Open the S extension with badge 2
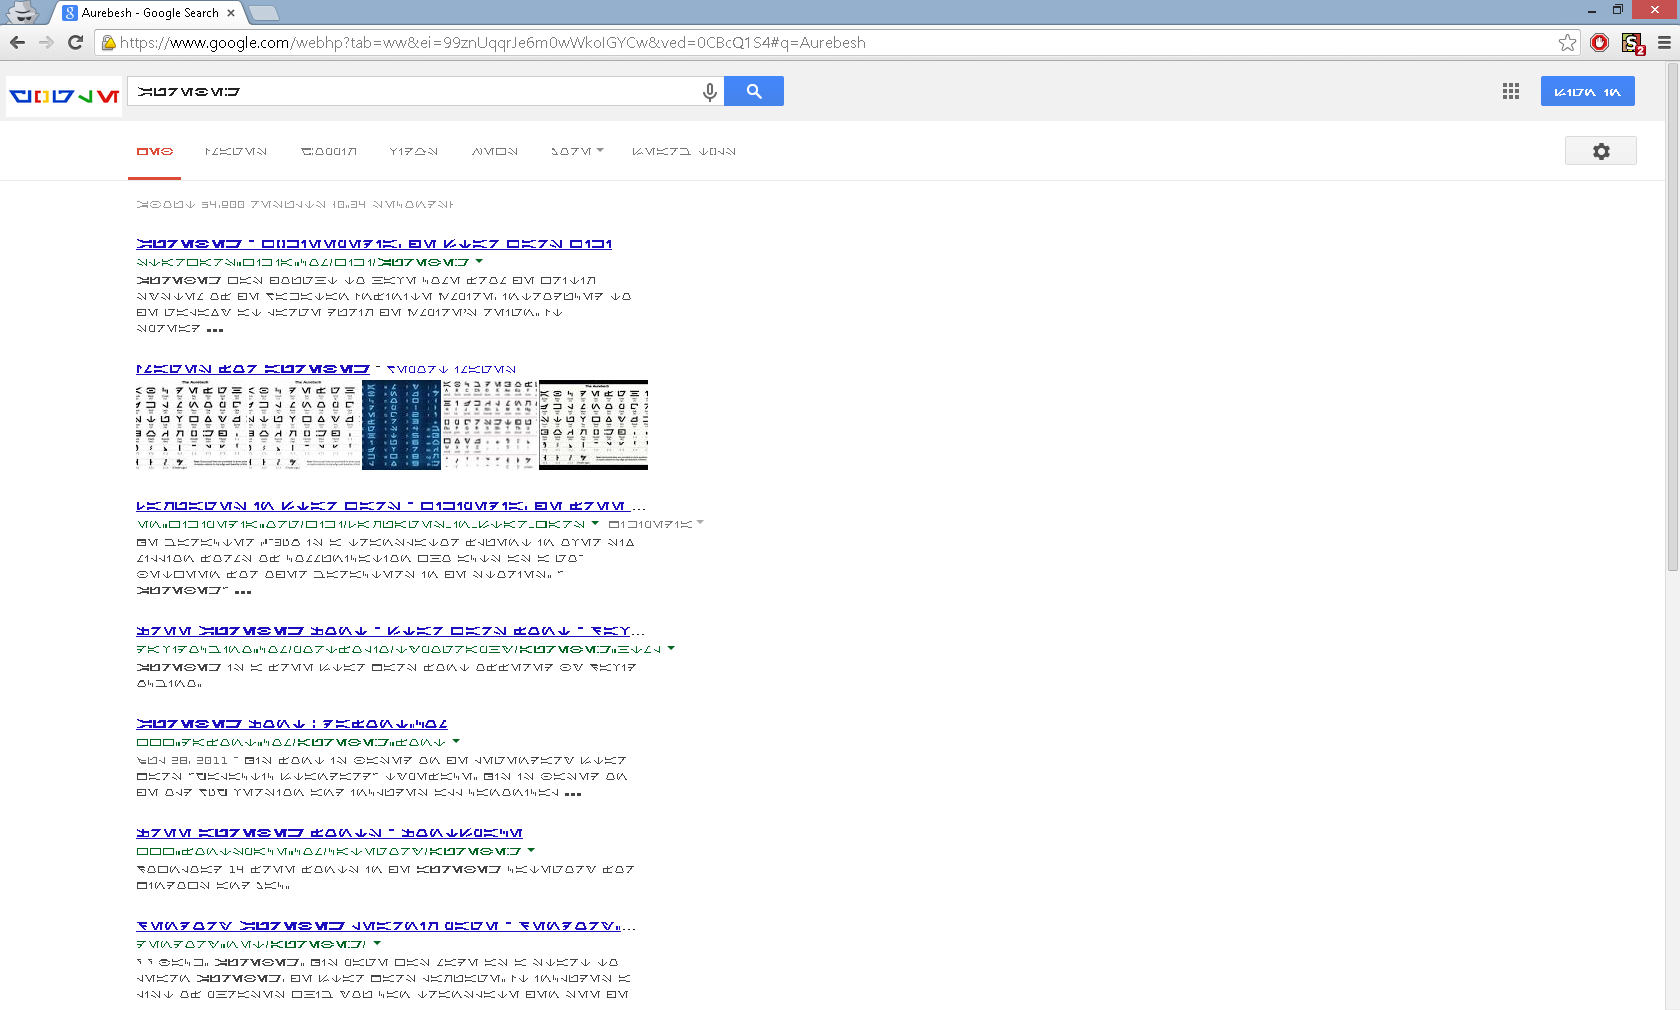 (1633, 43)
